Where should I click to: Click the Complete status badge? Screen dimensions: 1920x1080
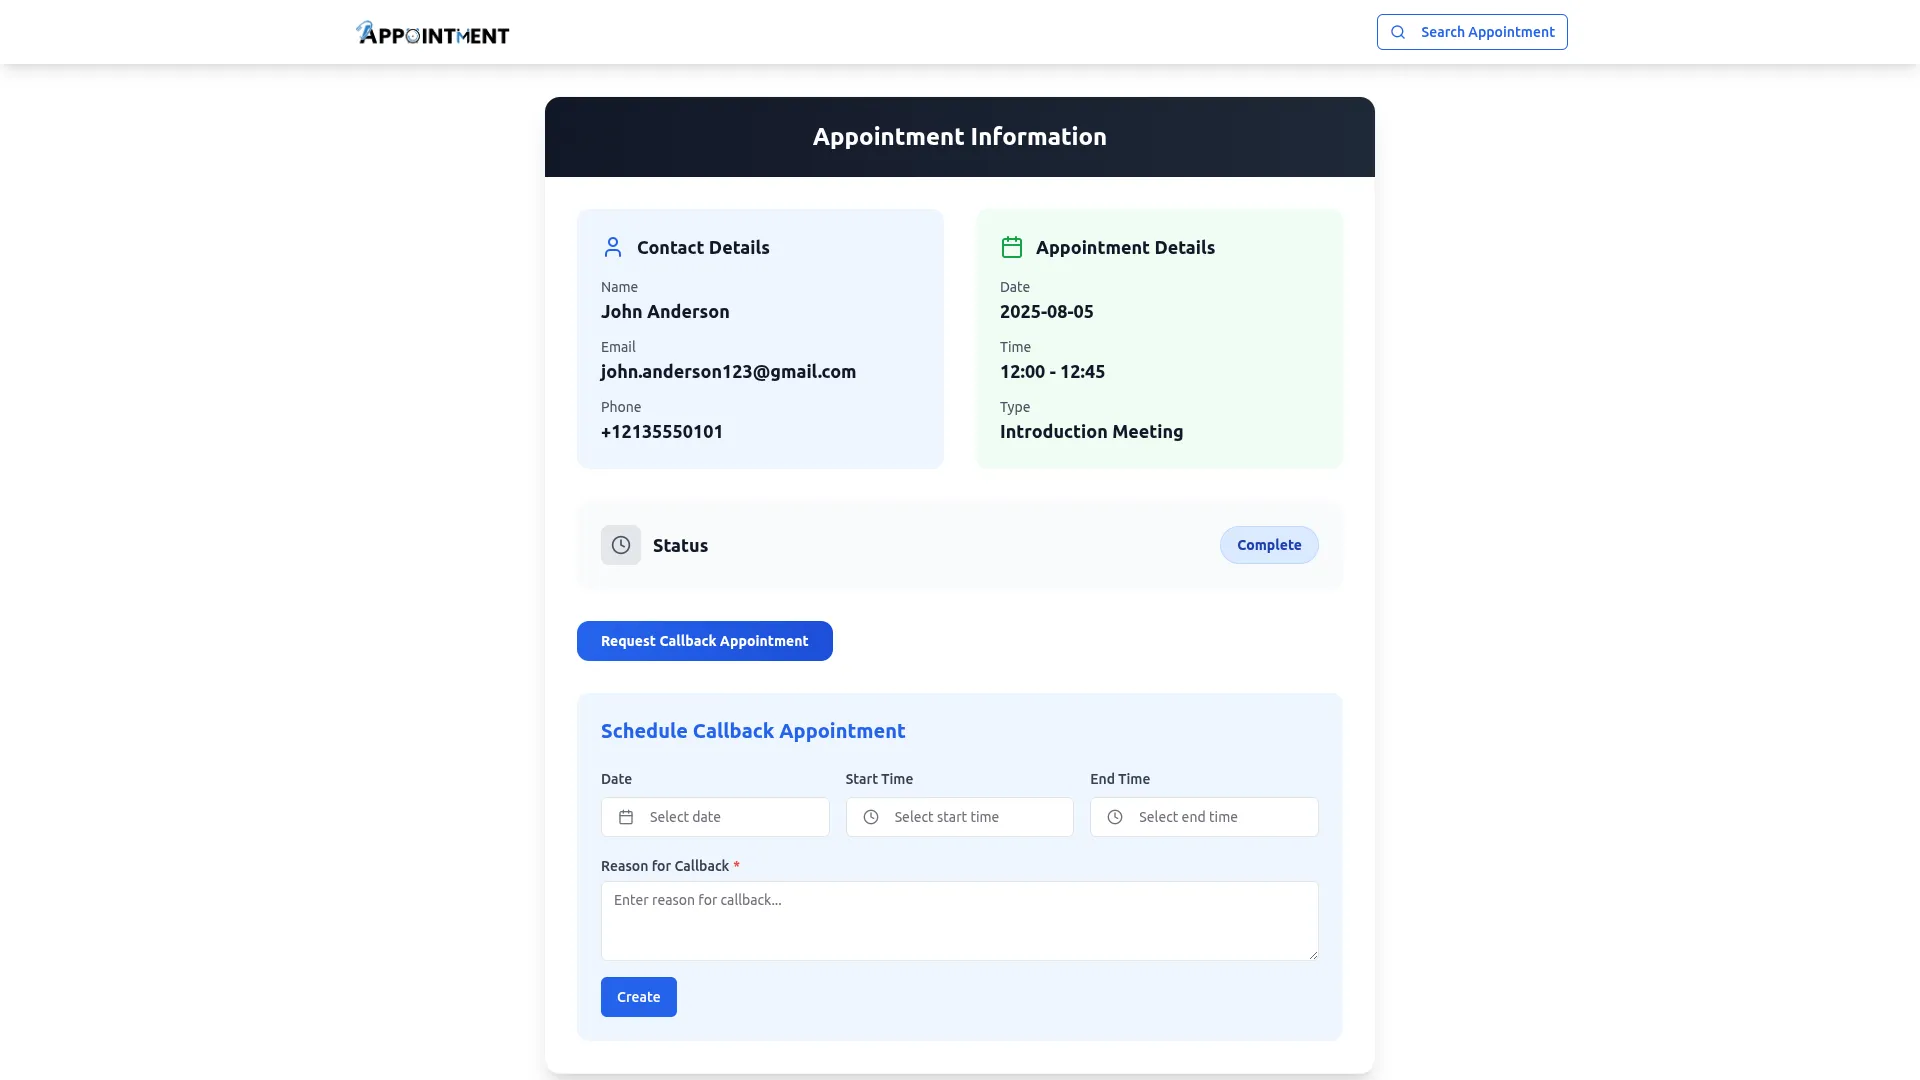(1268, 545)
